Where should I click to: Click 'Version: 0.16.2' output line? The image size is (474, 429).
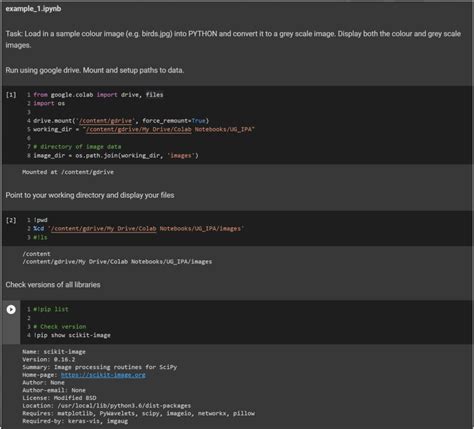coord(49,360)
